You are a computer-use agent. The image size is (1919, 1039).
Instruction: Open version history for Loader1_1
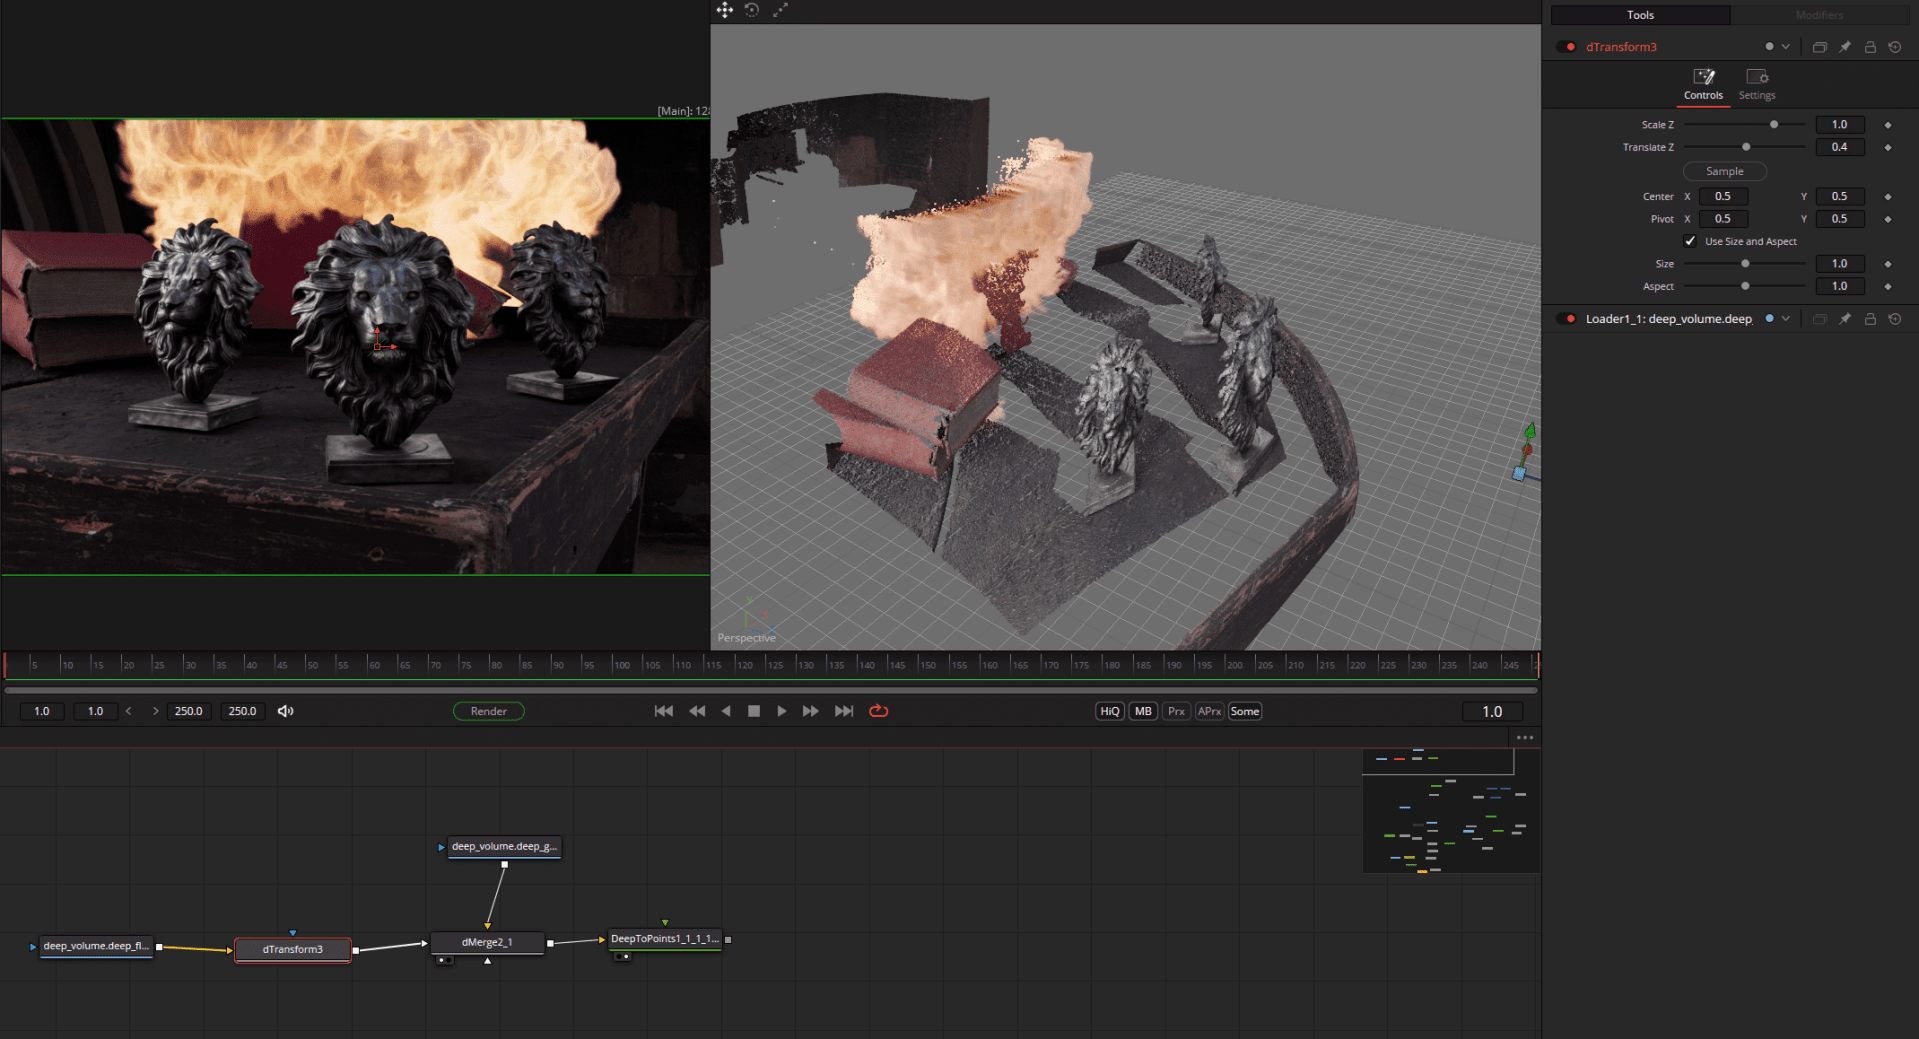click(1895, 318)
